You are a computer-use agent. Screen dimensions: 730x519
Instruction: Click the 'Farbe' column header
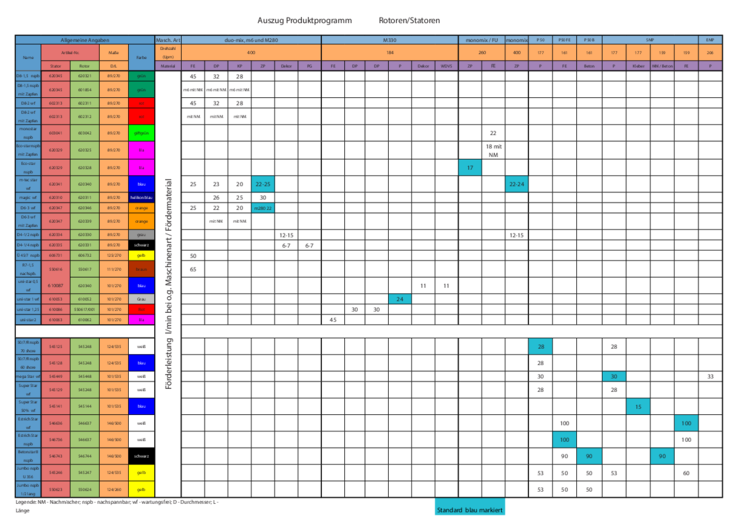(x=142, y=57)
